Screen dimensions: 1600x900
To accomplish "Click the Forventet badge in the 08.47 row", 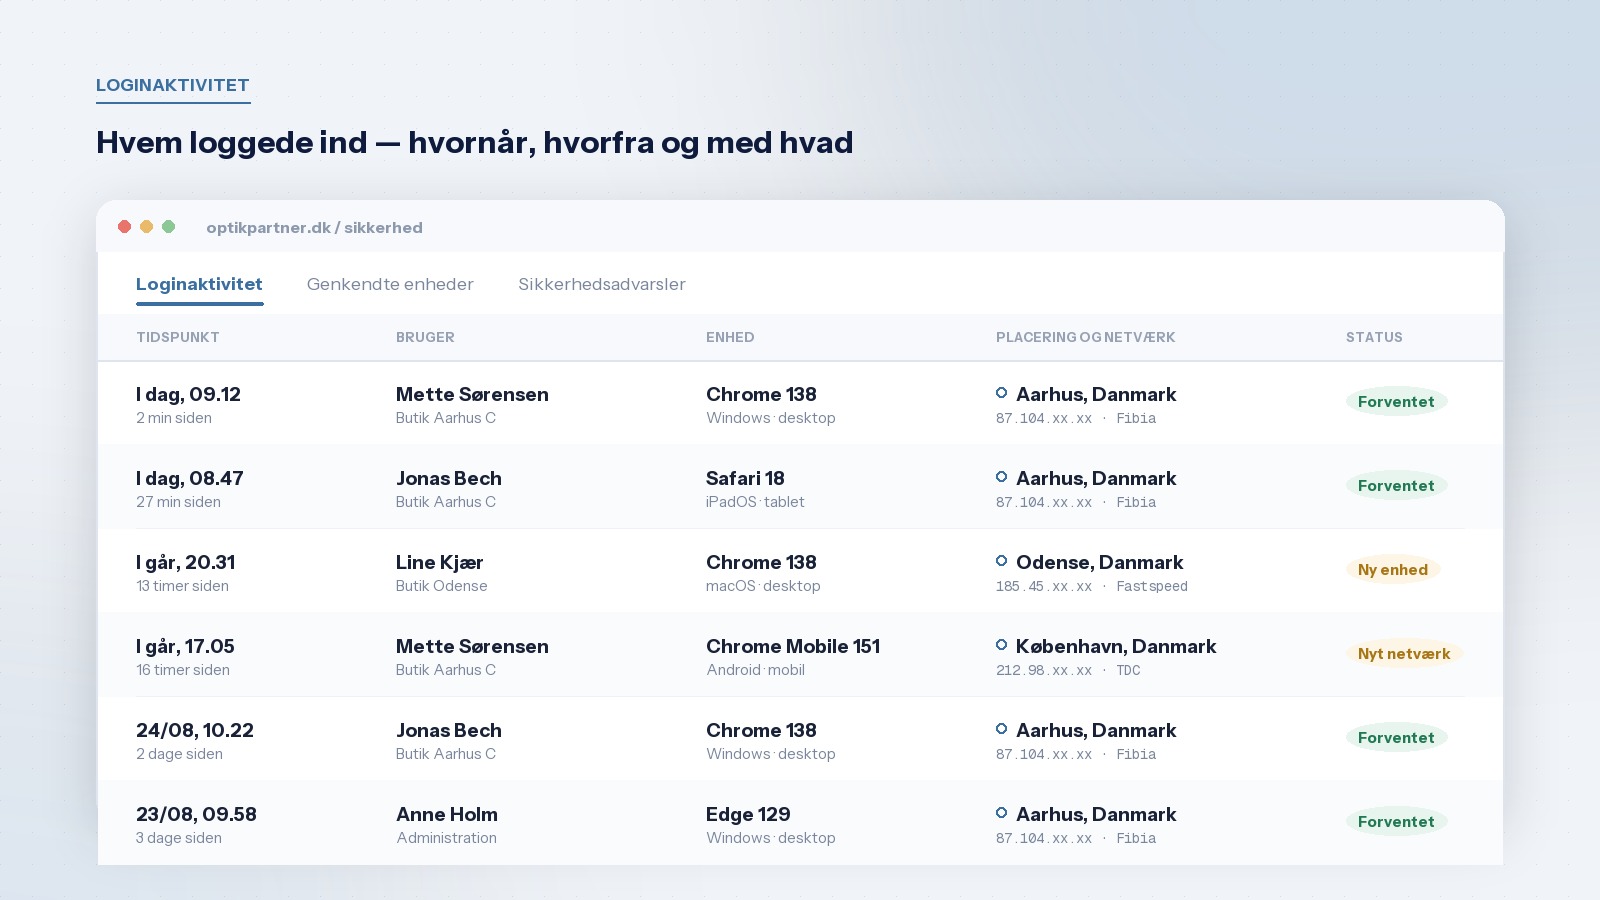I will tap(1396, 486).
